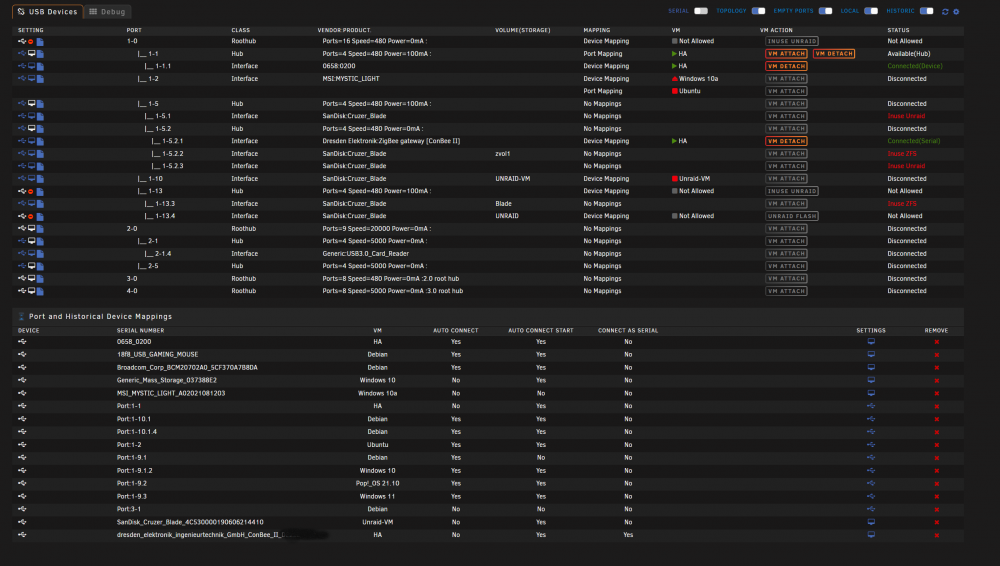This screenshot has height=566, width=1000.
Task: Click VM Attach on MSI:MYSTIC_LIGHT row
Action: [786, 78]
